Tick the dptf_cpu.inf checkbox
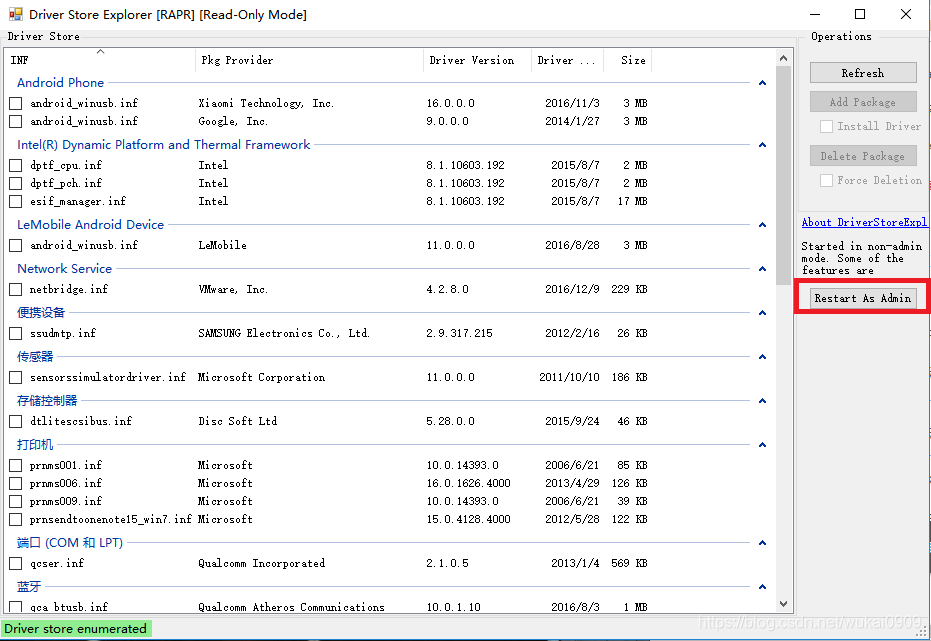The width and height of the screenshot is (931, 641). [16, 165]
